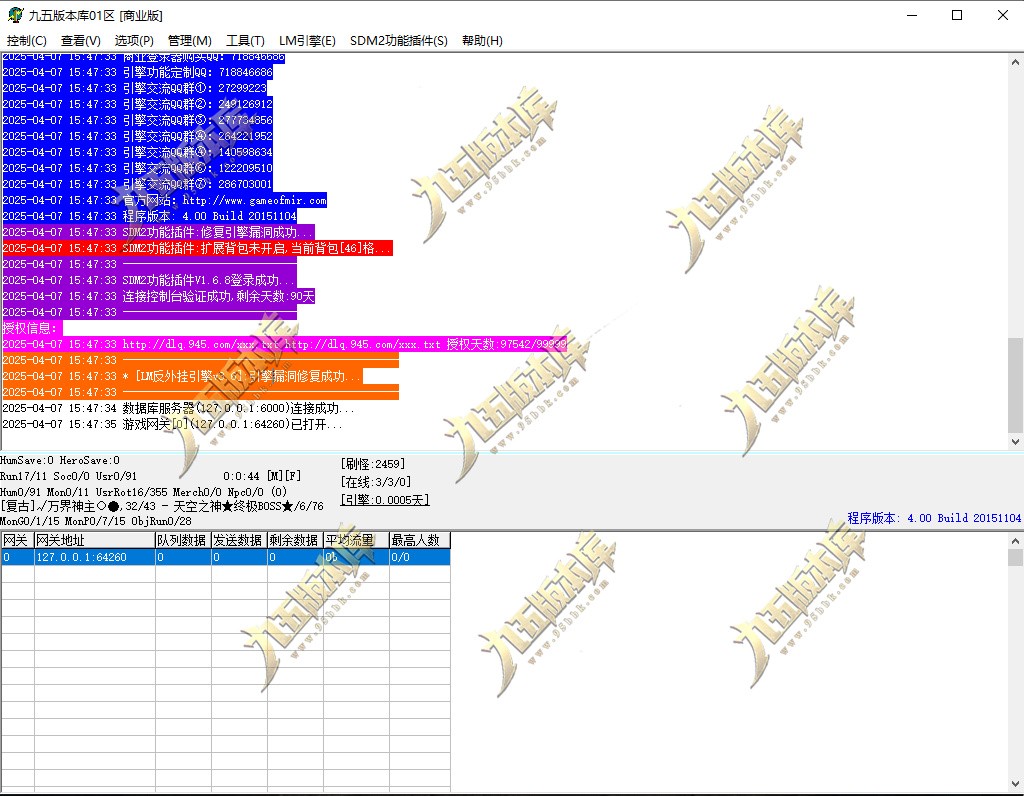Click log line 引擎功能定制QQ: 718846686
The width and height of the screenshot is (1024, 796).
[137, 72]
